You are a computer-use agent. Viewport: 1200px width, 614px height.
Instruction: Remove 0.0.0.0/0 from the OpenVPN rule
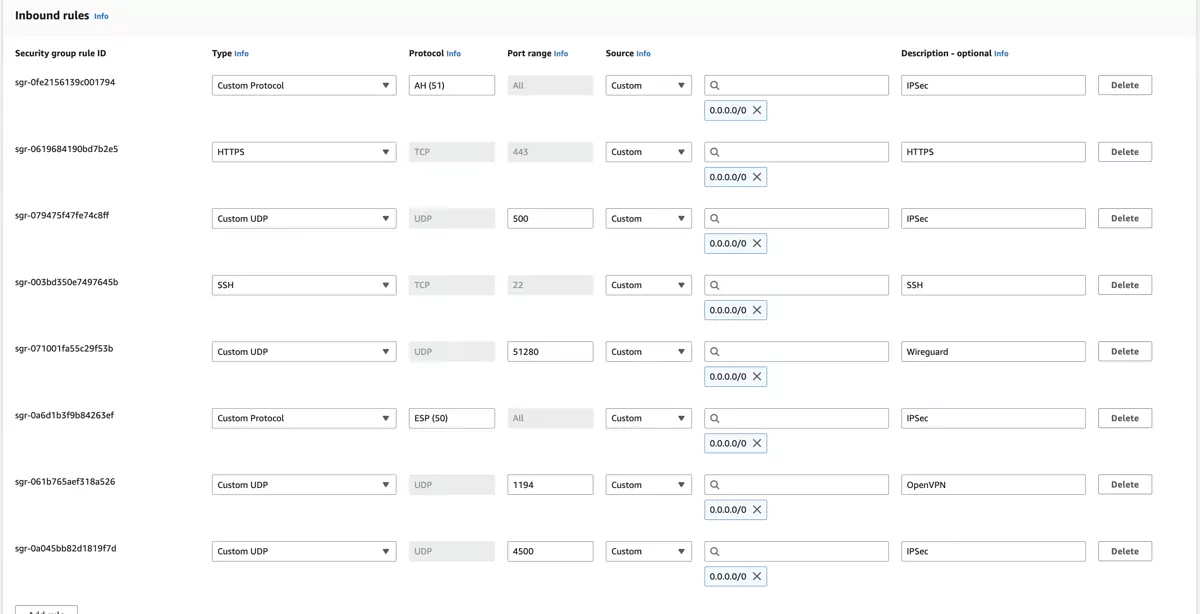pyautogui.click(x=757, y=509)
